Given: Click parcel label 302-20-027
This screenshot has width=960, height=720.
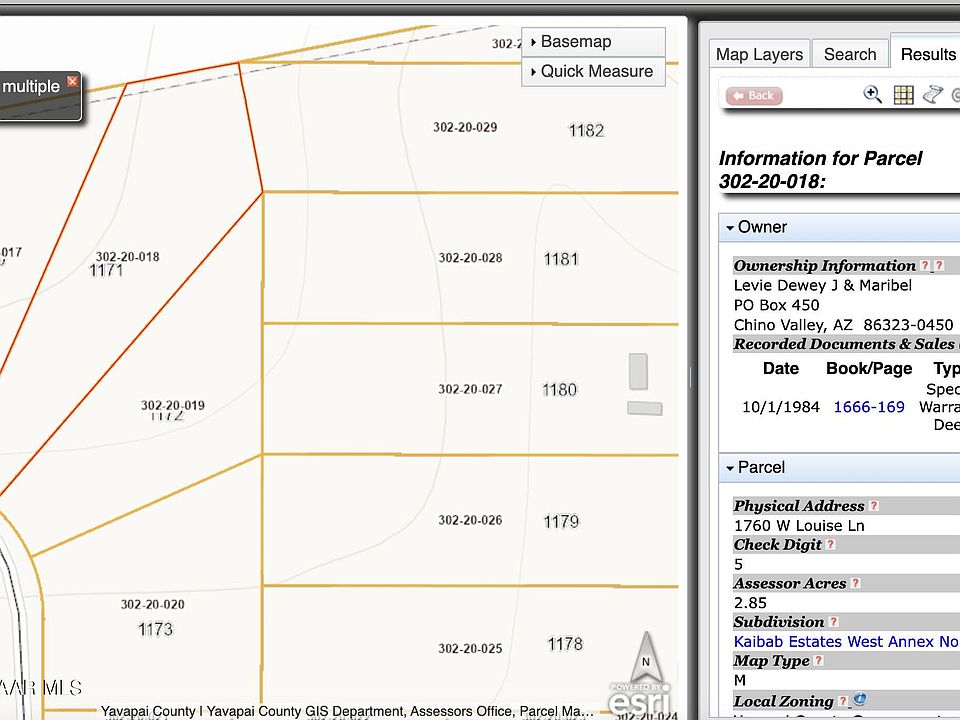Looking at the screenshot, I should pyautogui.click(x=470, y=389).
